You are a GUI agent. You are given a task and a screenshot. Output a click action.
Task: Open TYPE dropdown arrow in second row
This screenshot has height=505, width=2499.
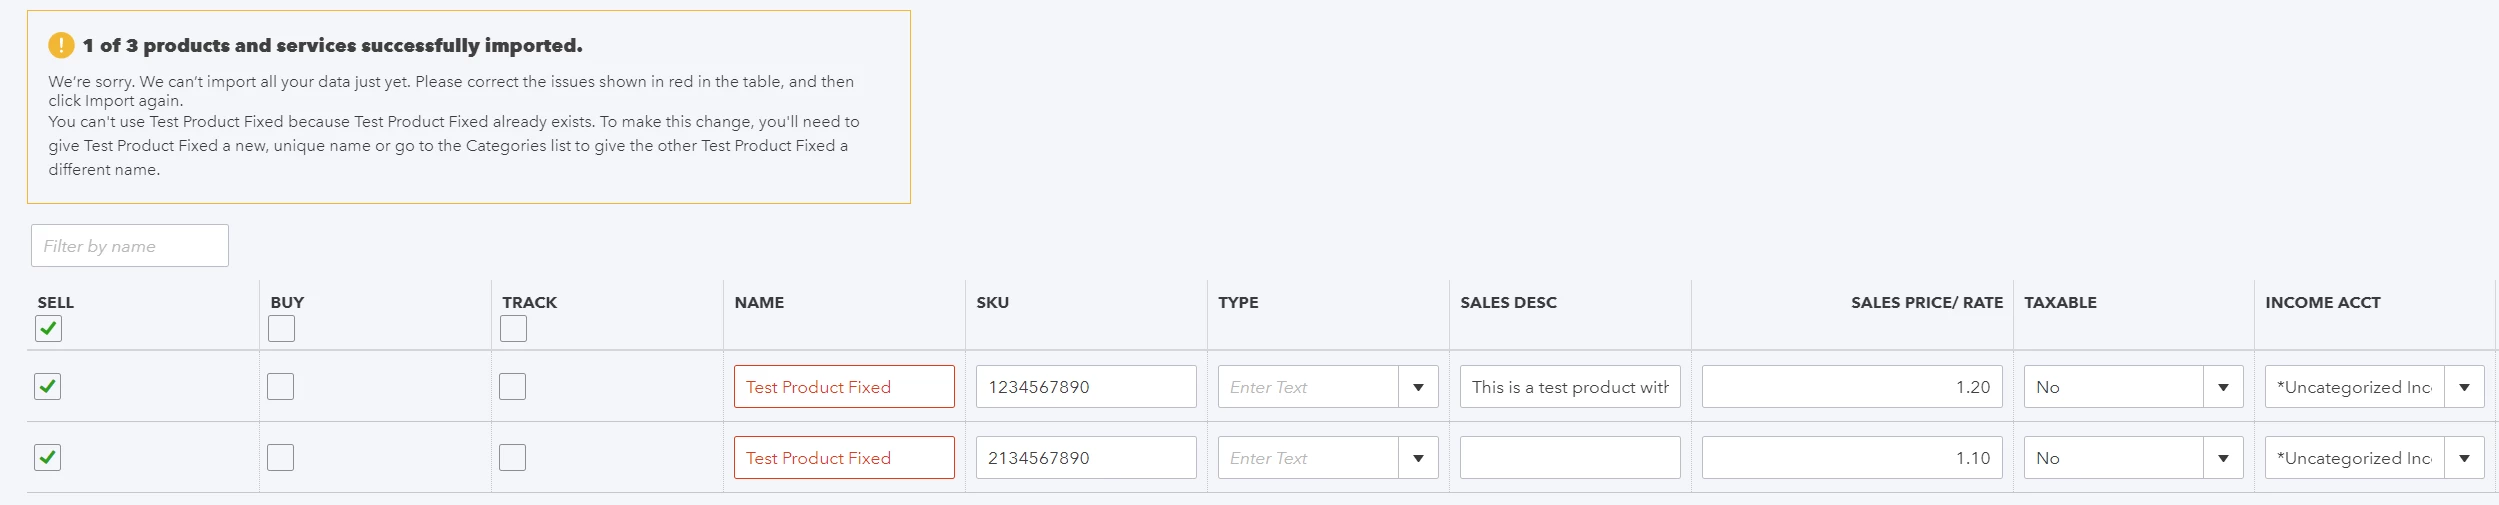[1418, 458]
